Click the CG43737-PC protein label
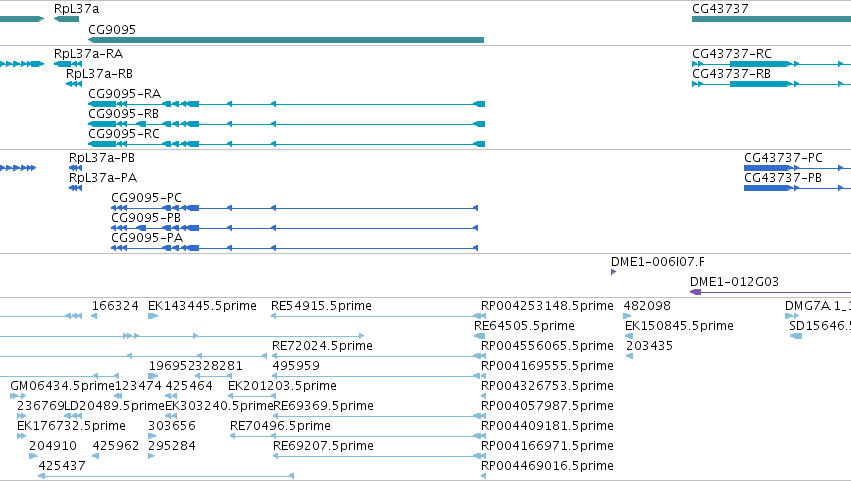Screen dimensions: 851x481 point(783,158)
